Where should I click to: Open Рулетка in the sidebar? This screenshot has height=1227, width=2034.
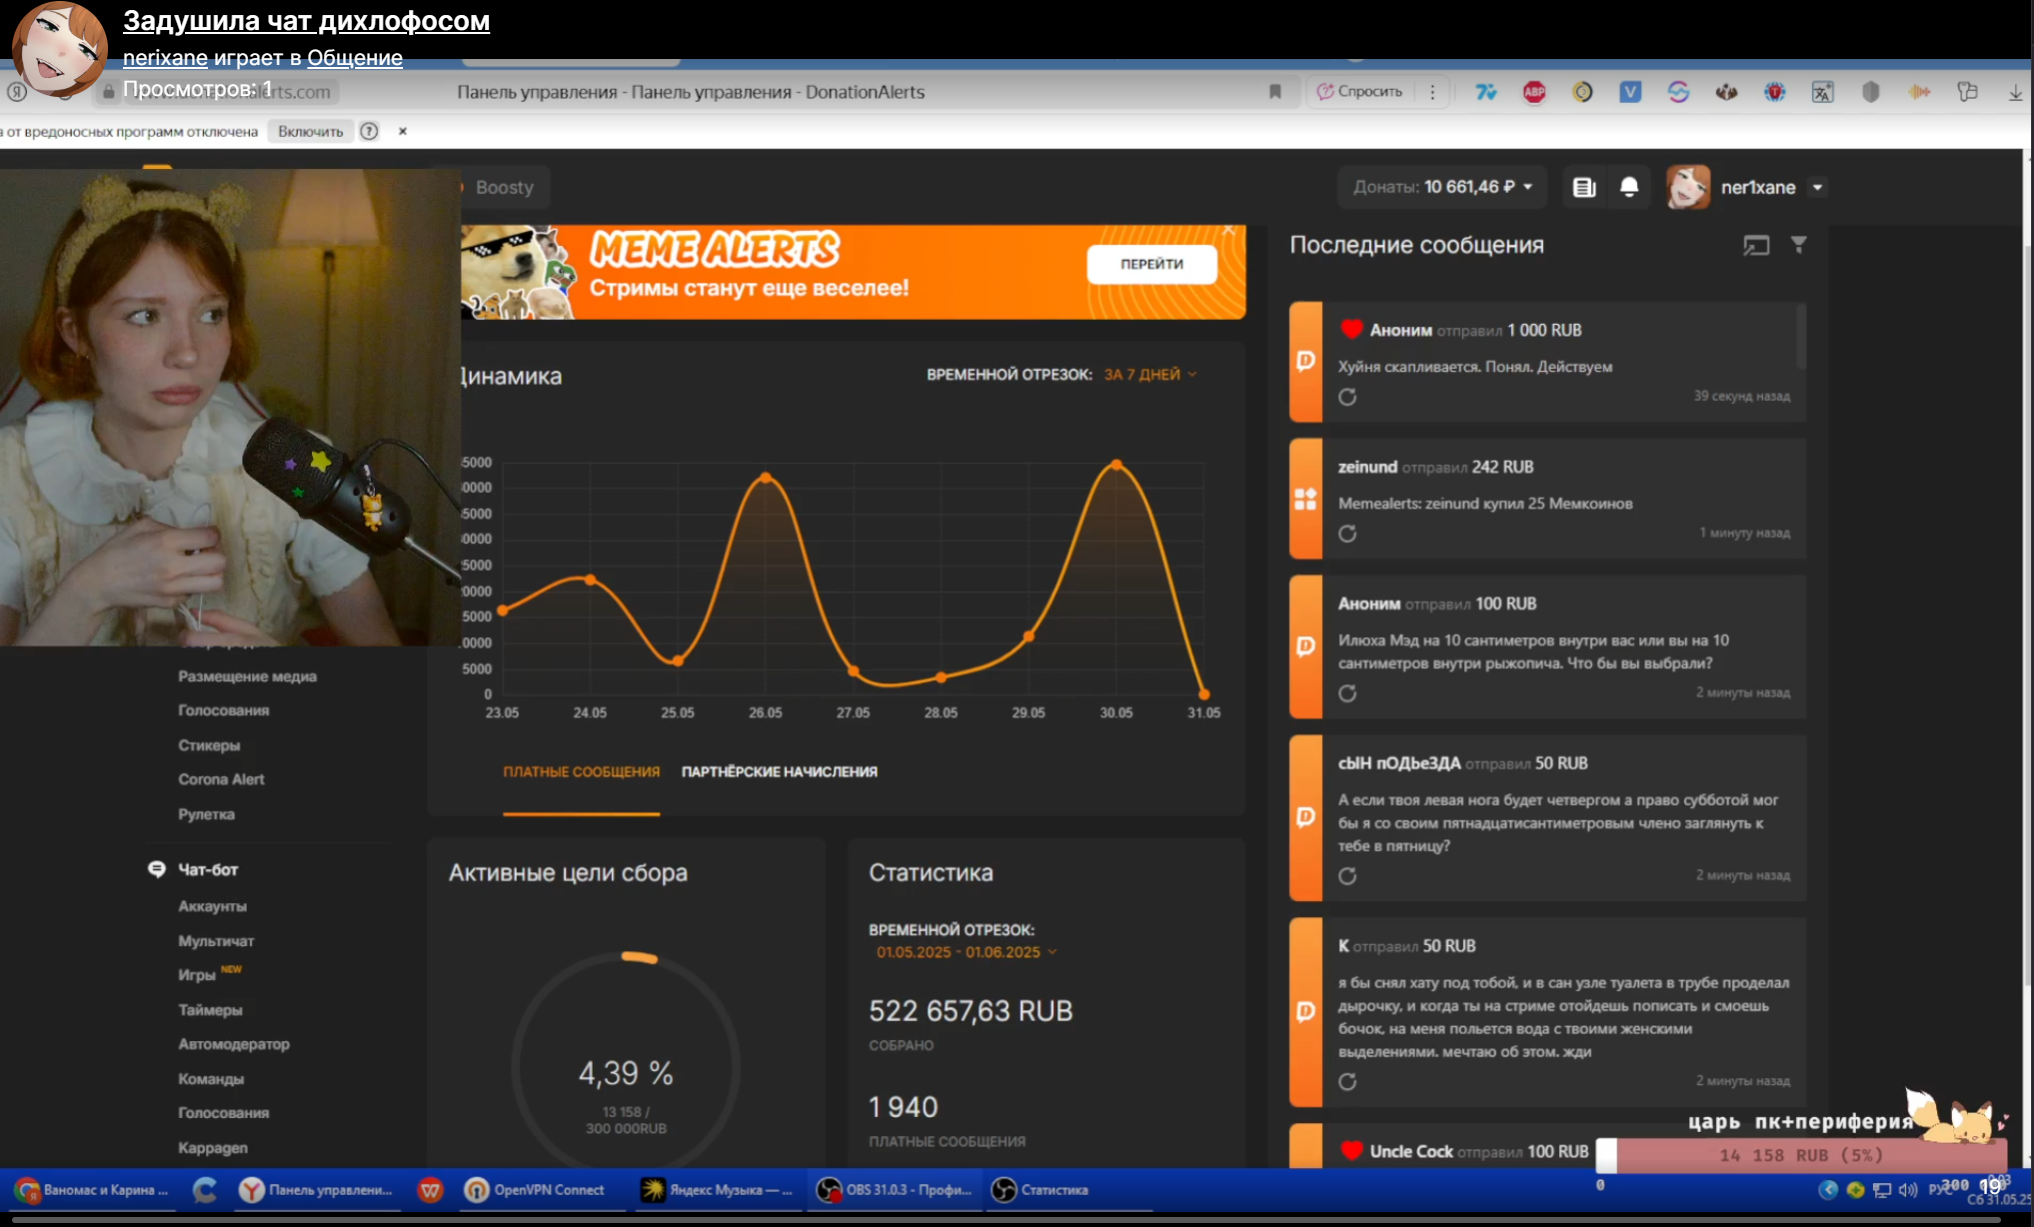click(x=206, y=815)
